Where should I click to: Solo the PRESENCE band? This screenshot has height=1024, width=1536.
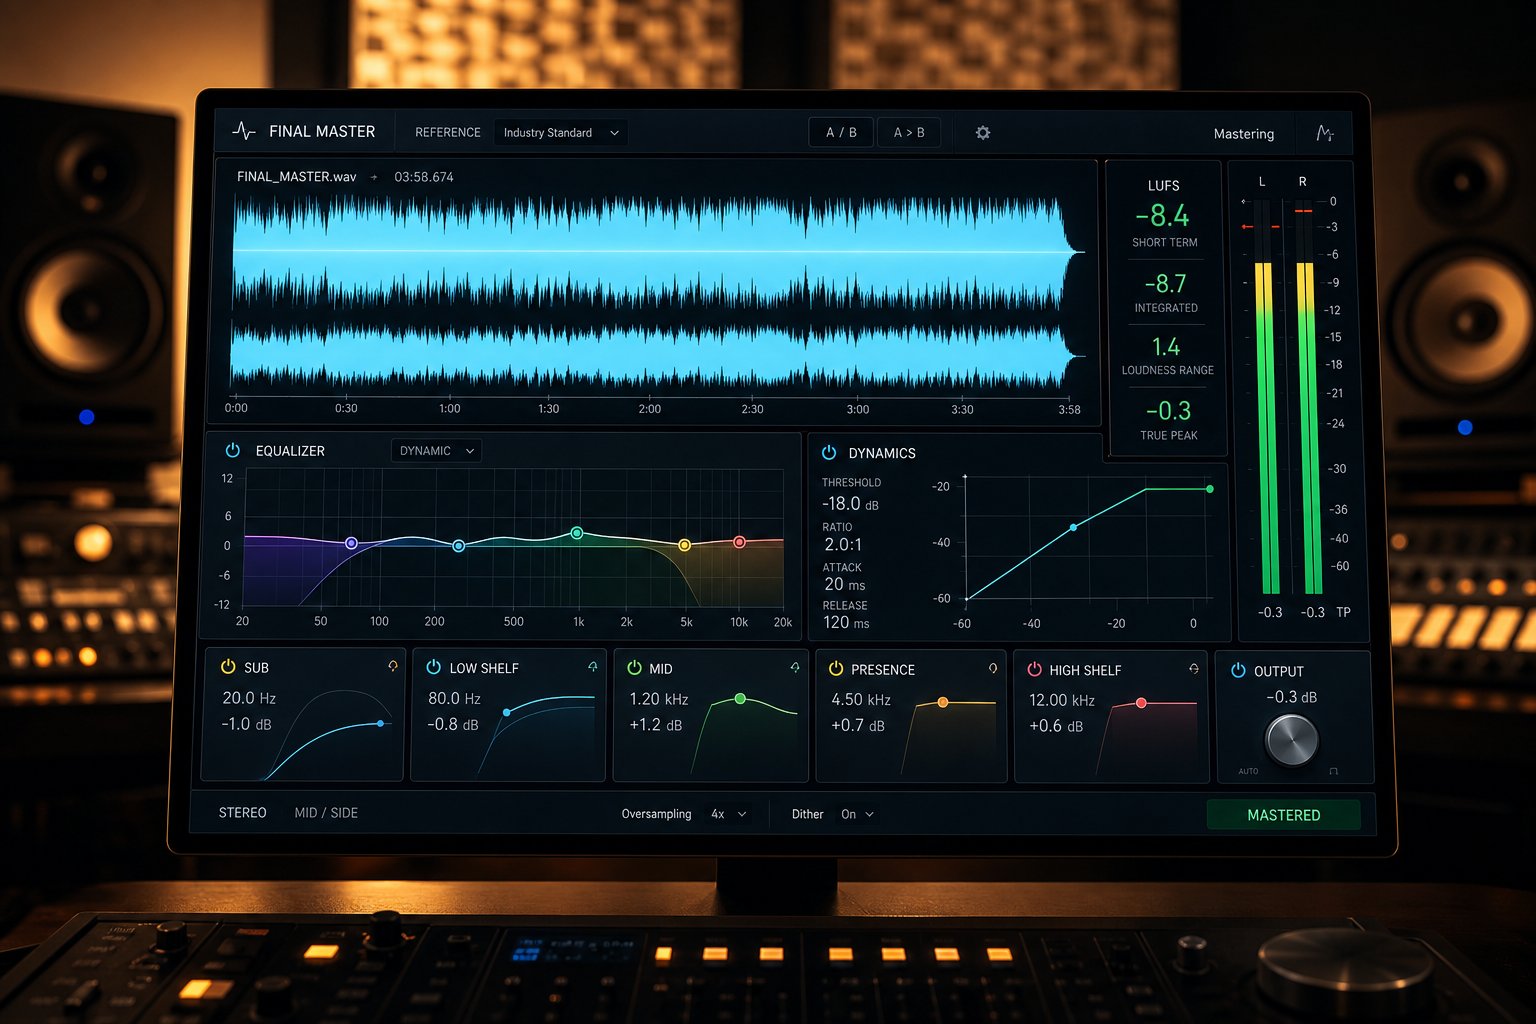993,668
